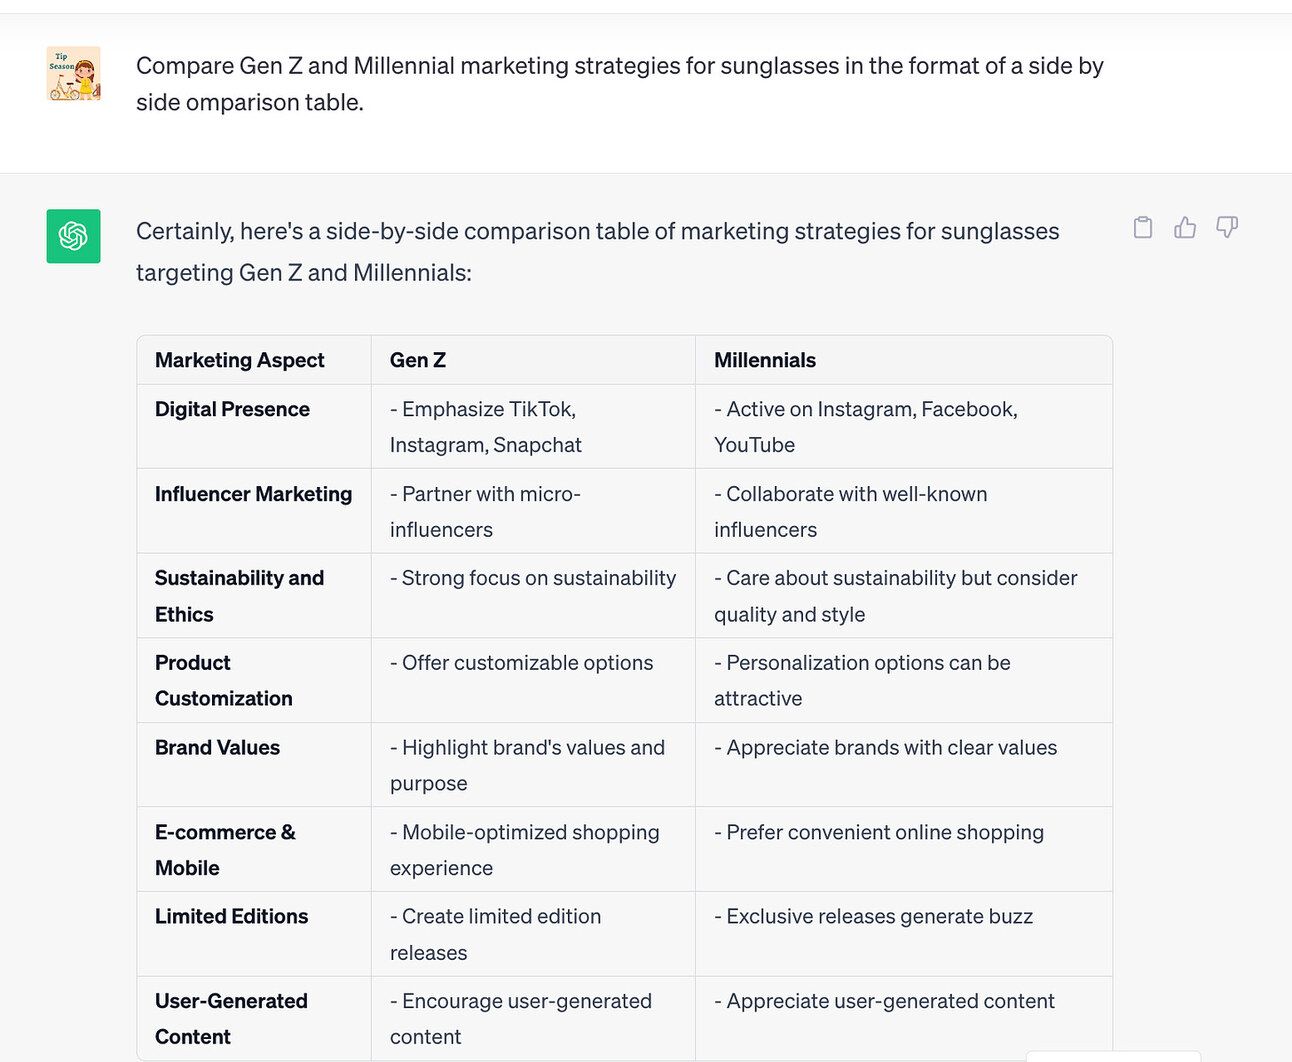Screen dimensions: 1292x1062
Task: Click the Product Customization row label
Action: point(224,681)
